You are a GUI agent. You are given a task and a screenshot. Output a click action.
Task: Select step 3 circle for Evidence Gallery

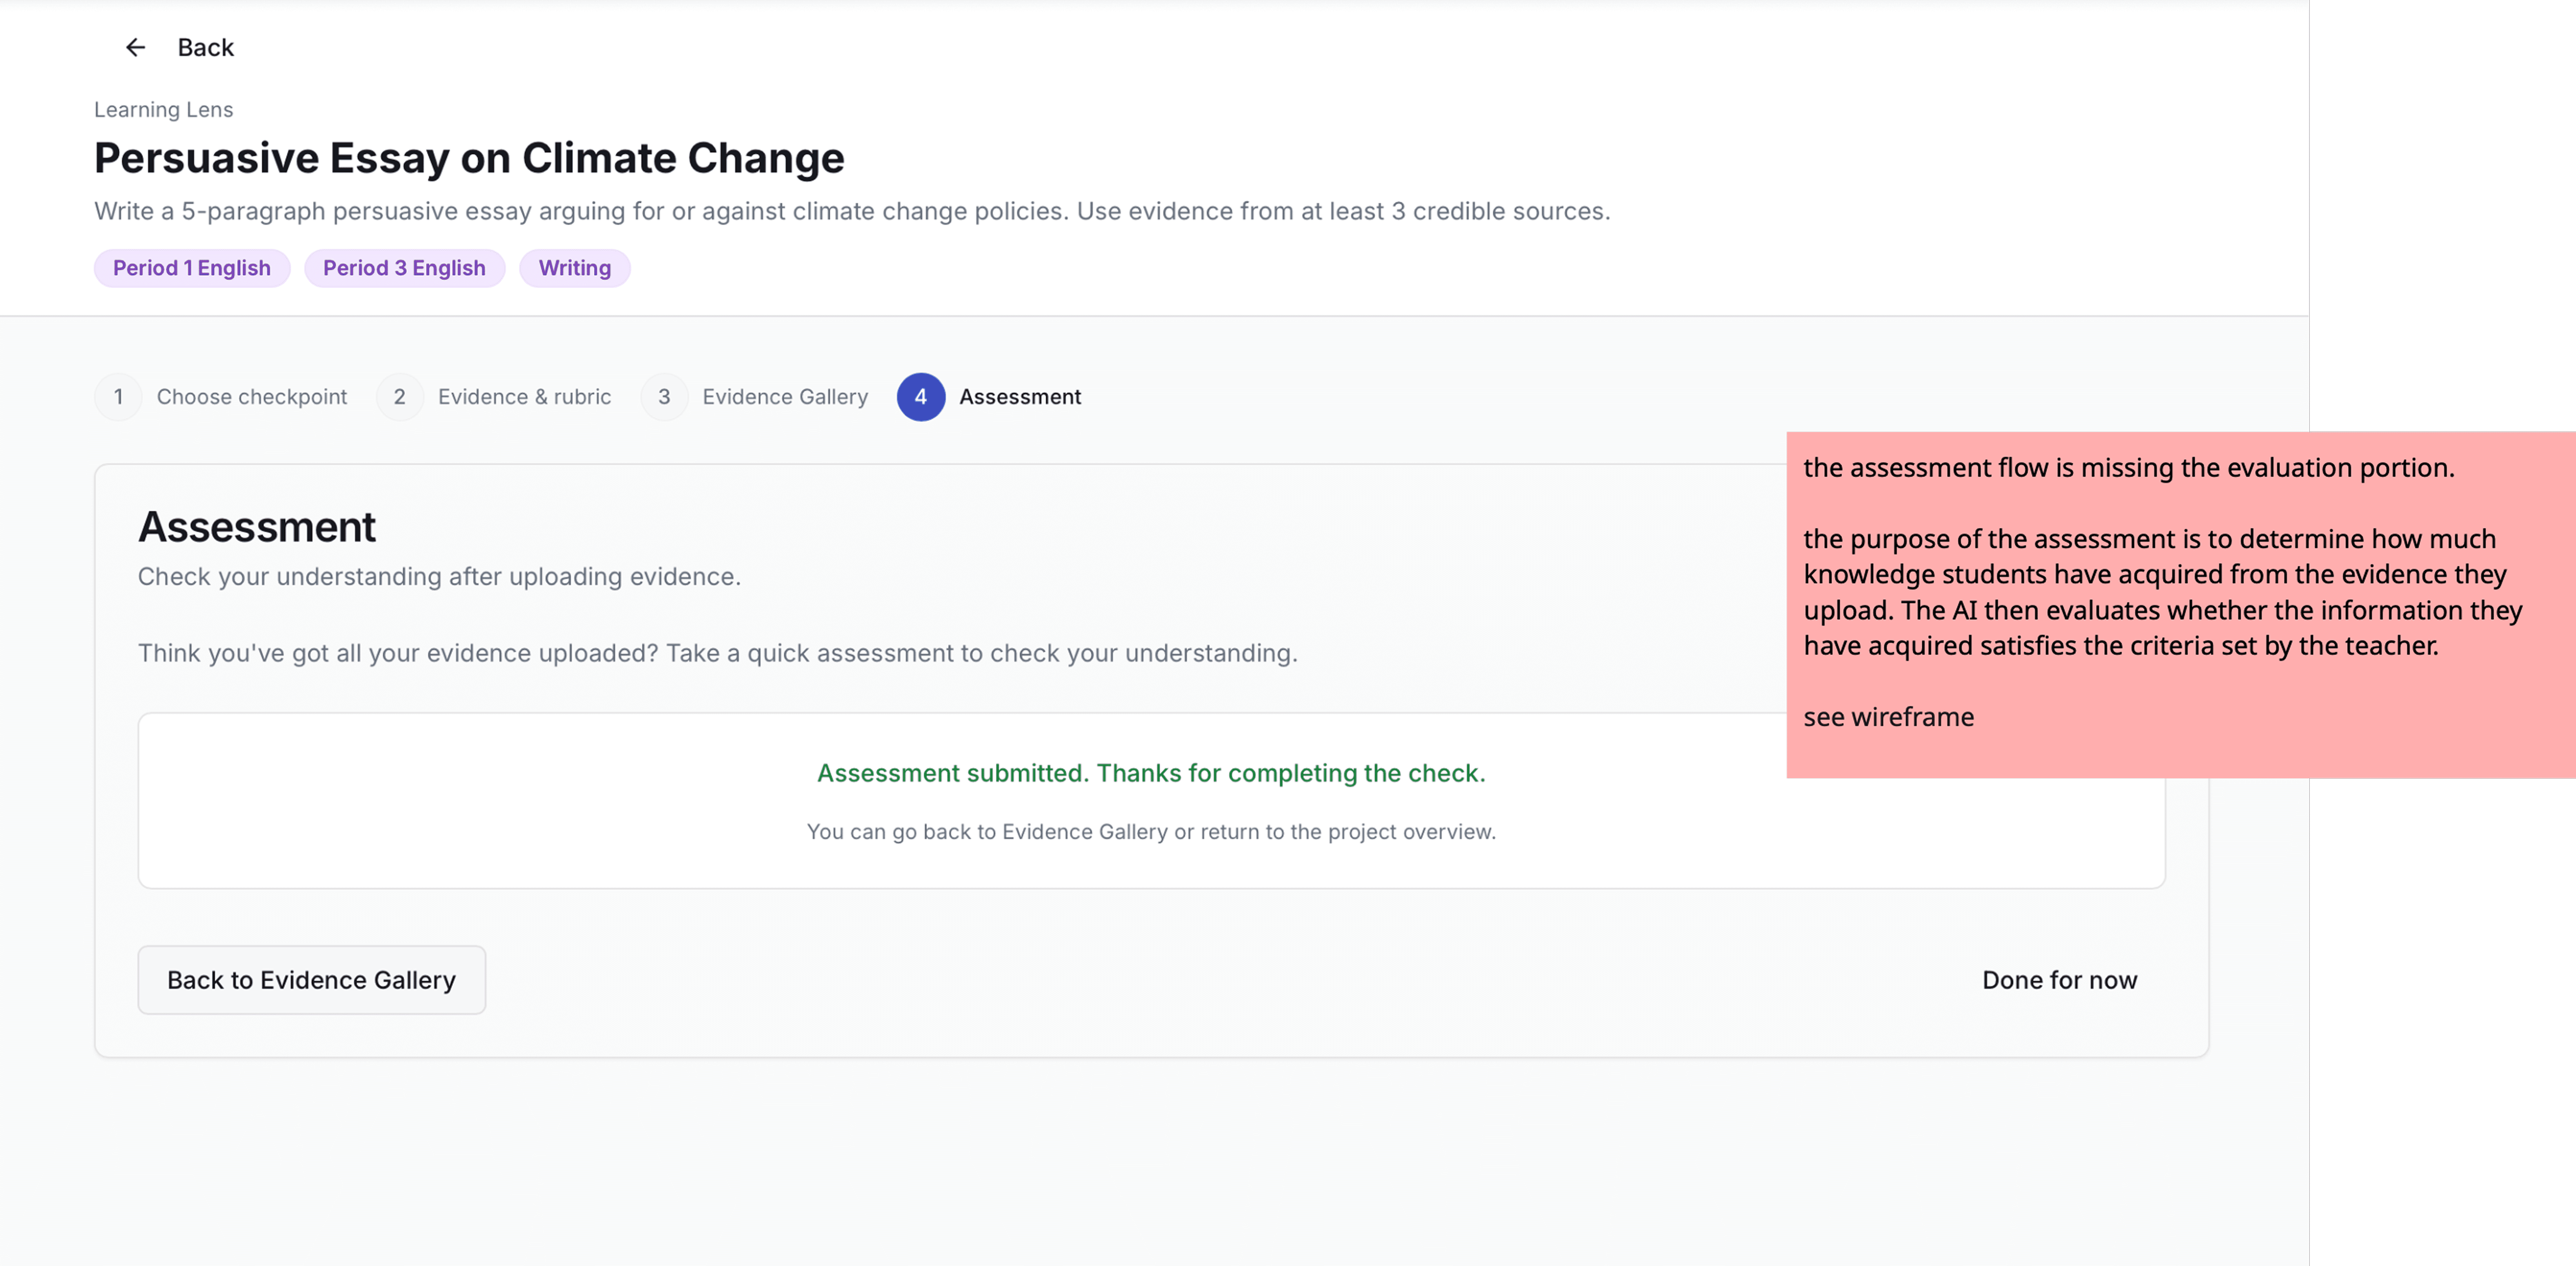(x=664, y=397)
